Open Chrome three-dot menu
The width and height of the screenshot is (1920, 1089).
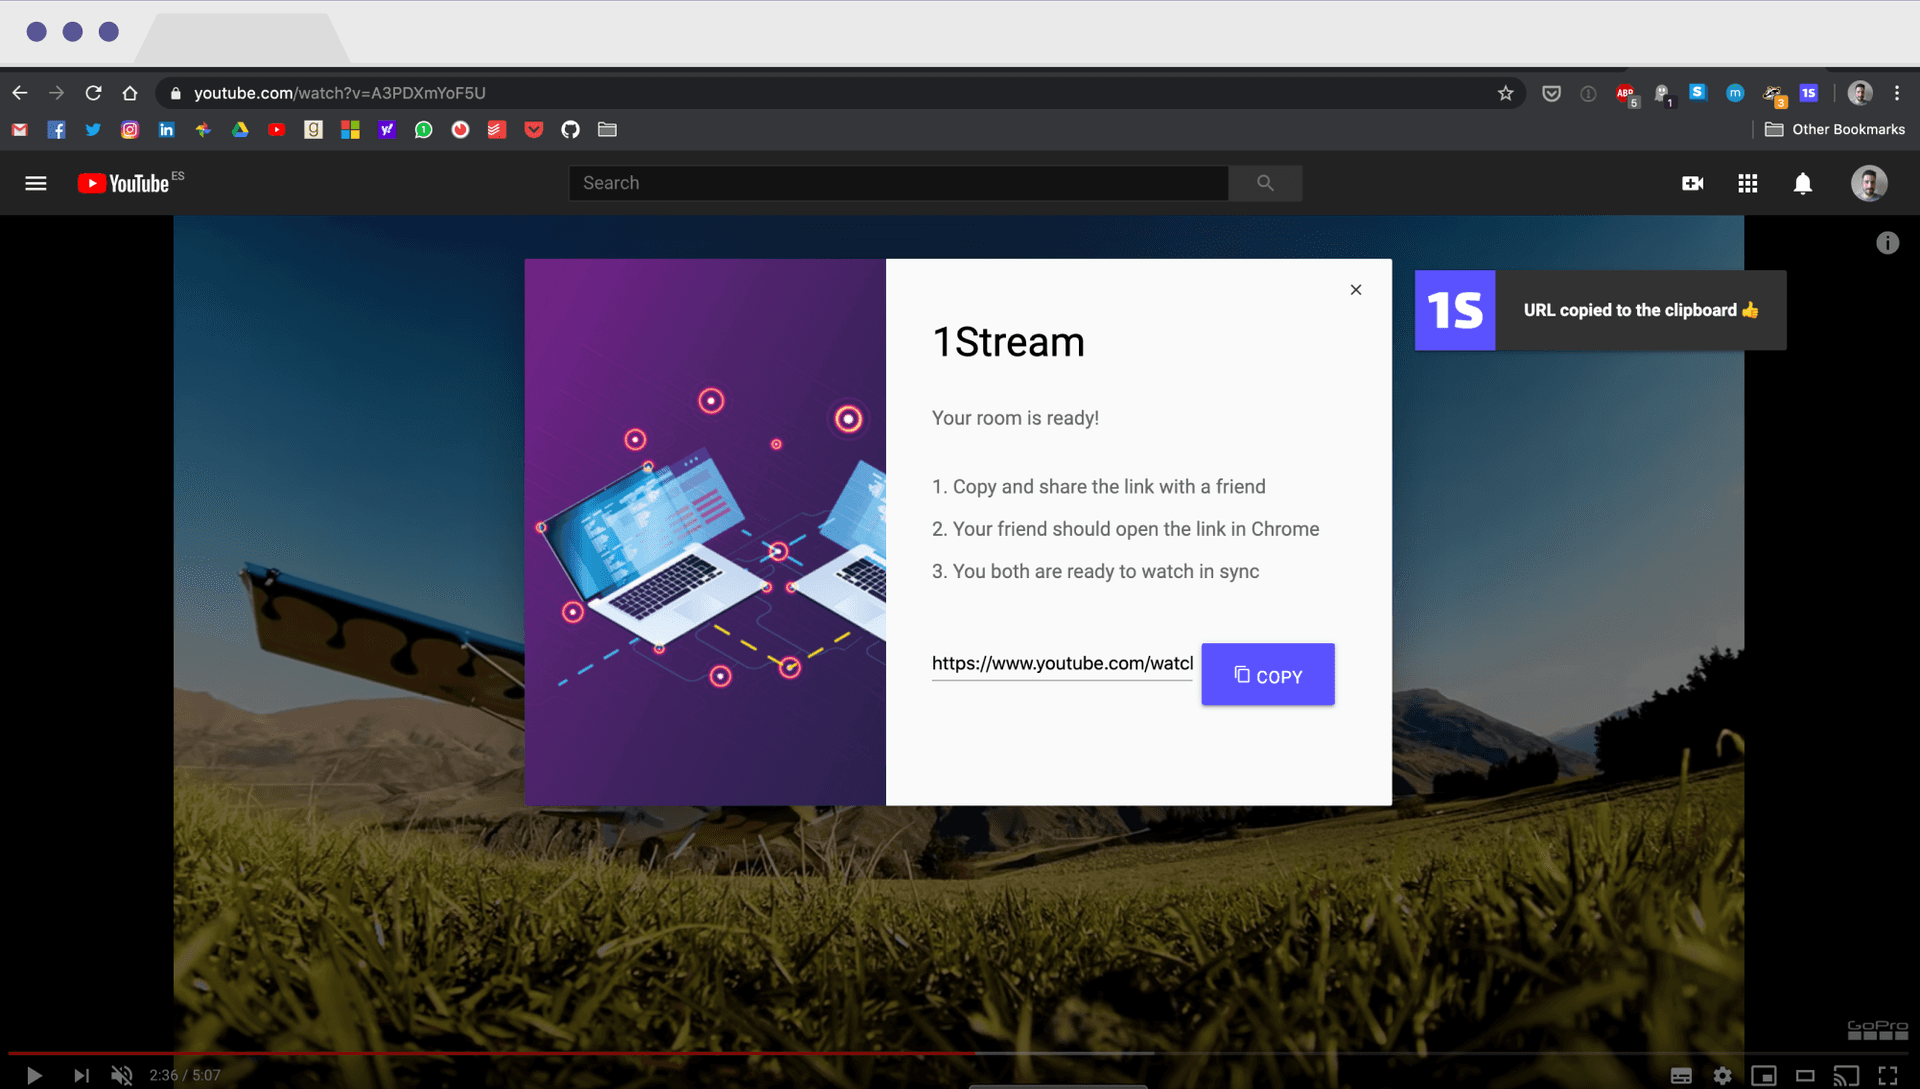click(x=1897, y=93)
